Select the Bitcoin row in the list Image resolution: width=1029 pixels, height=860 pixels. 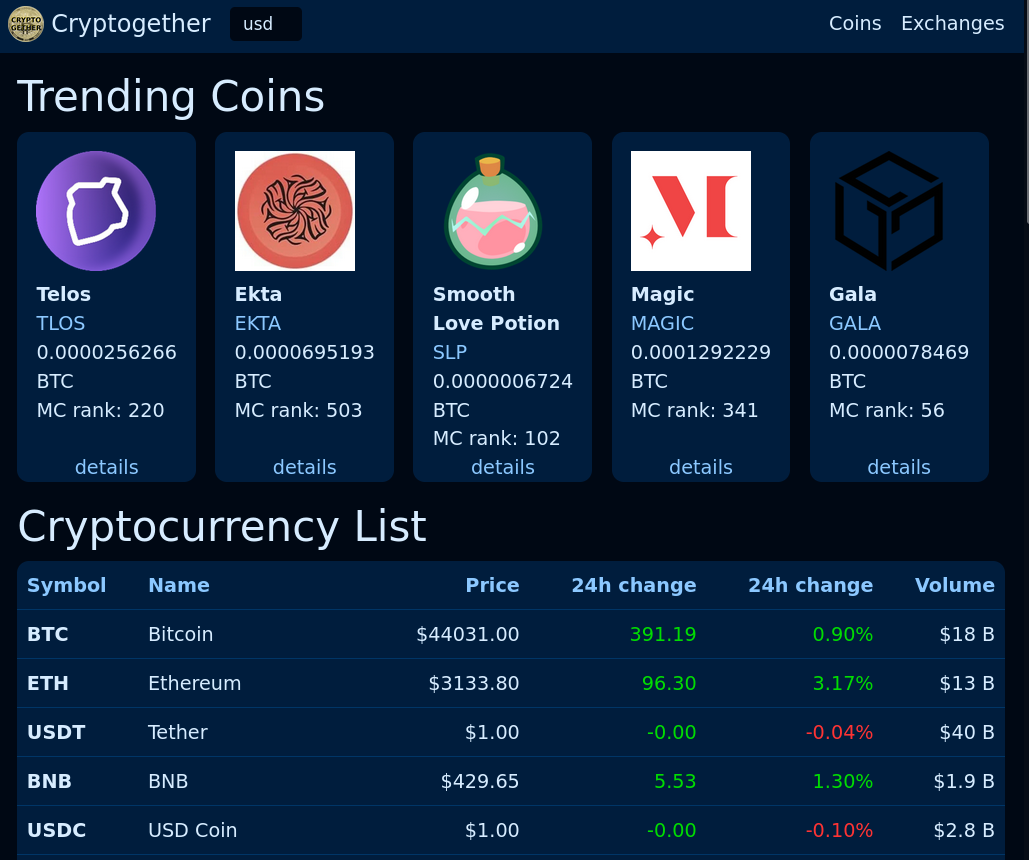tap(180, 634)
